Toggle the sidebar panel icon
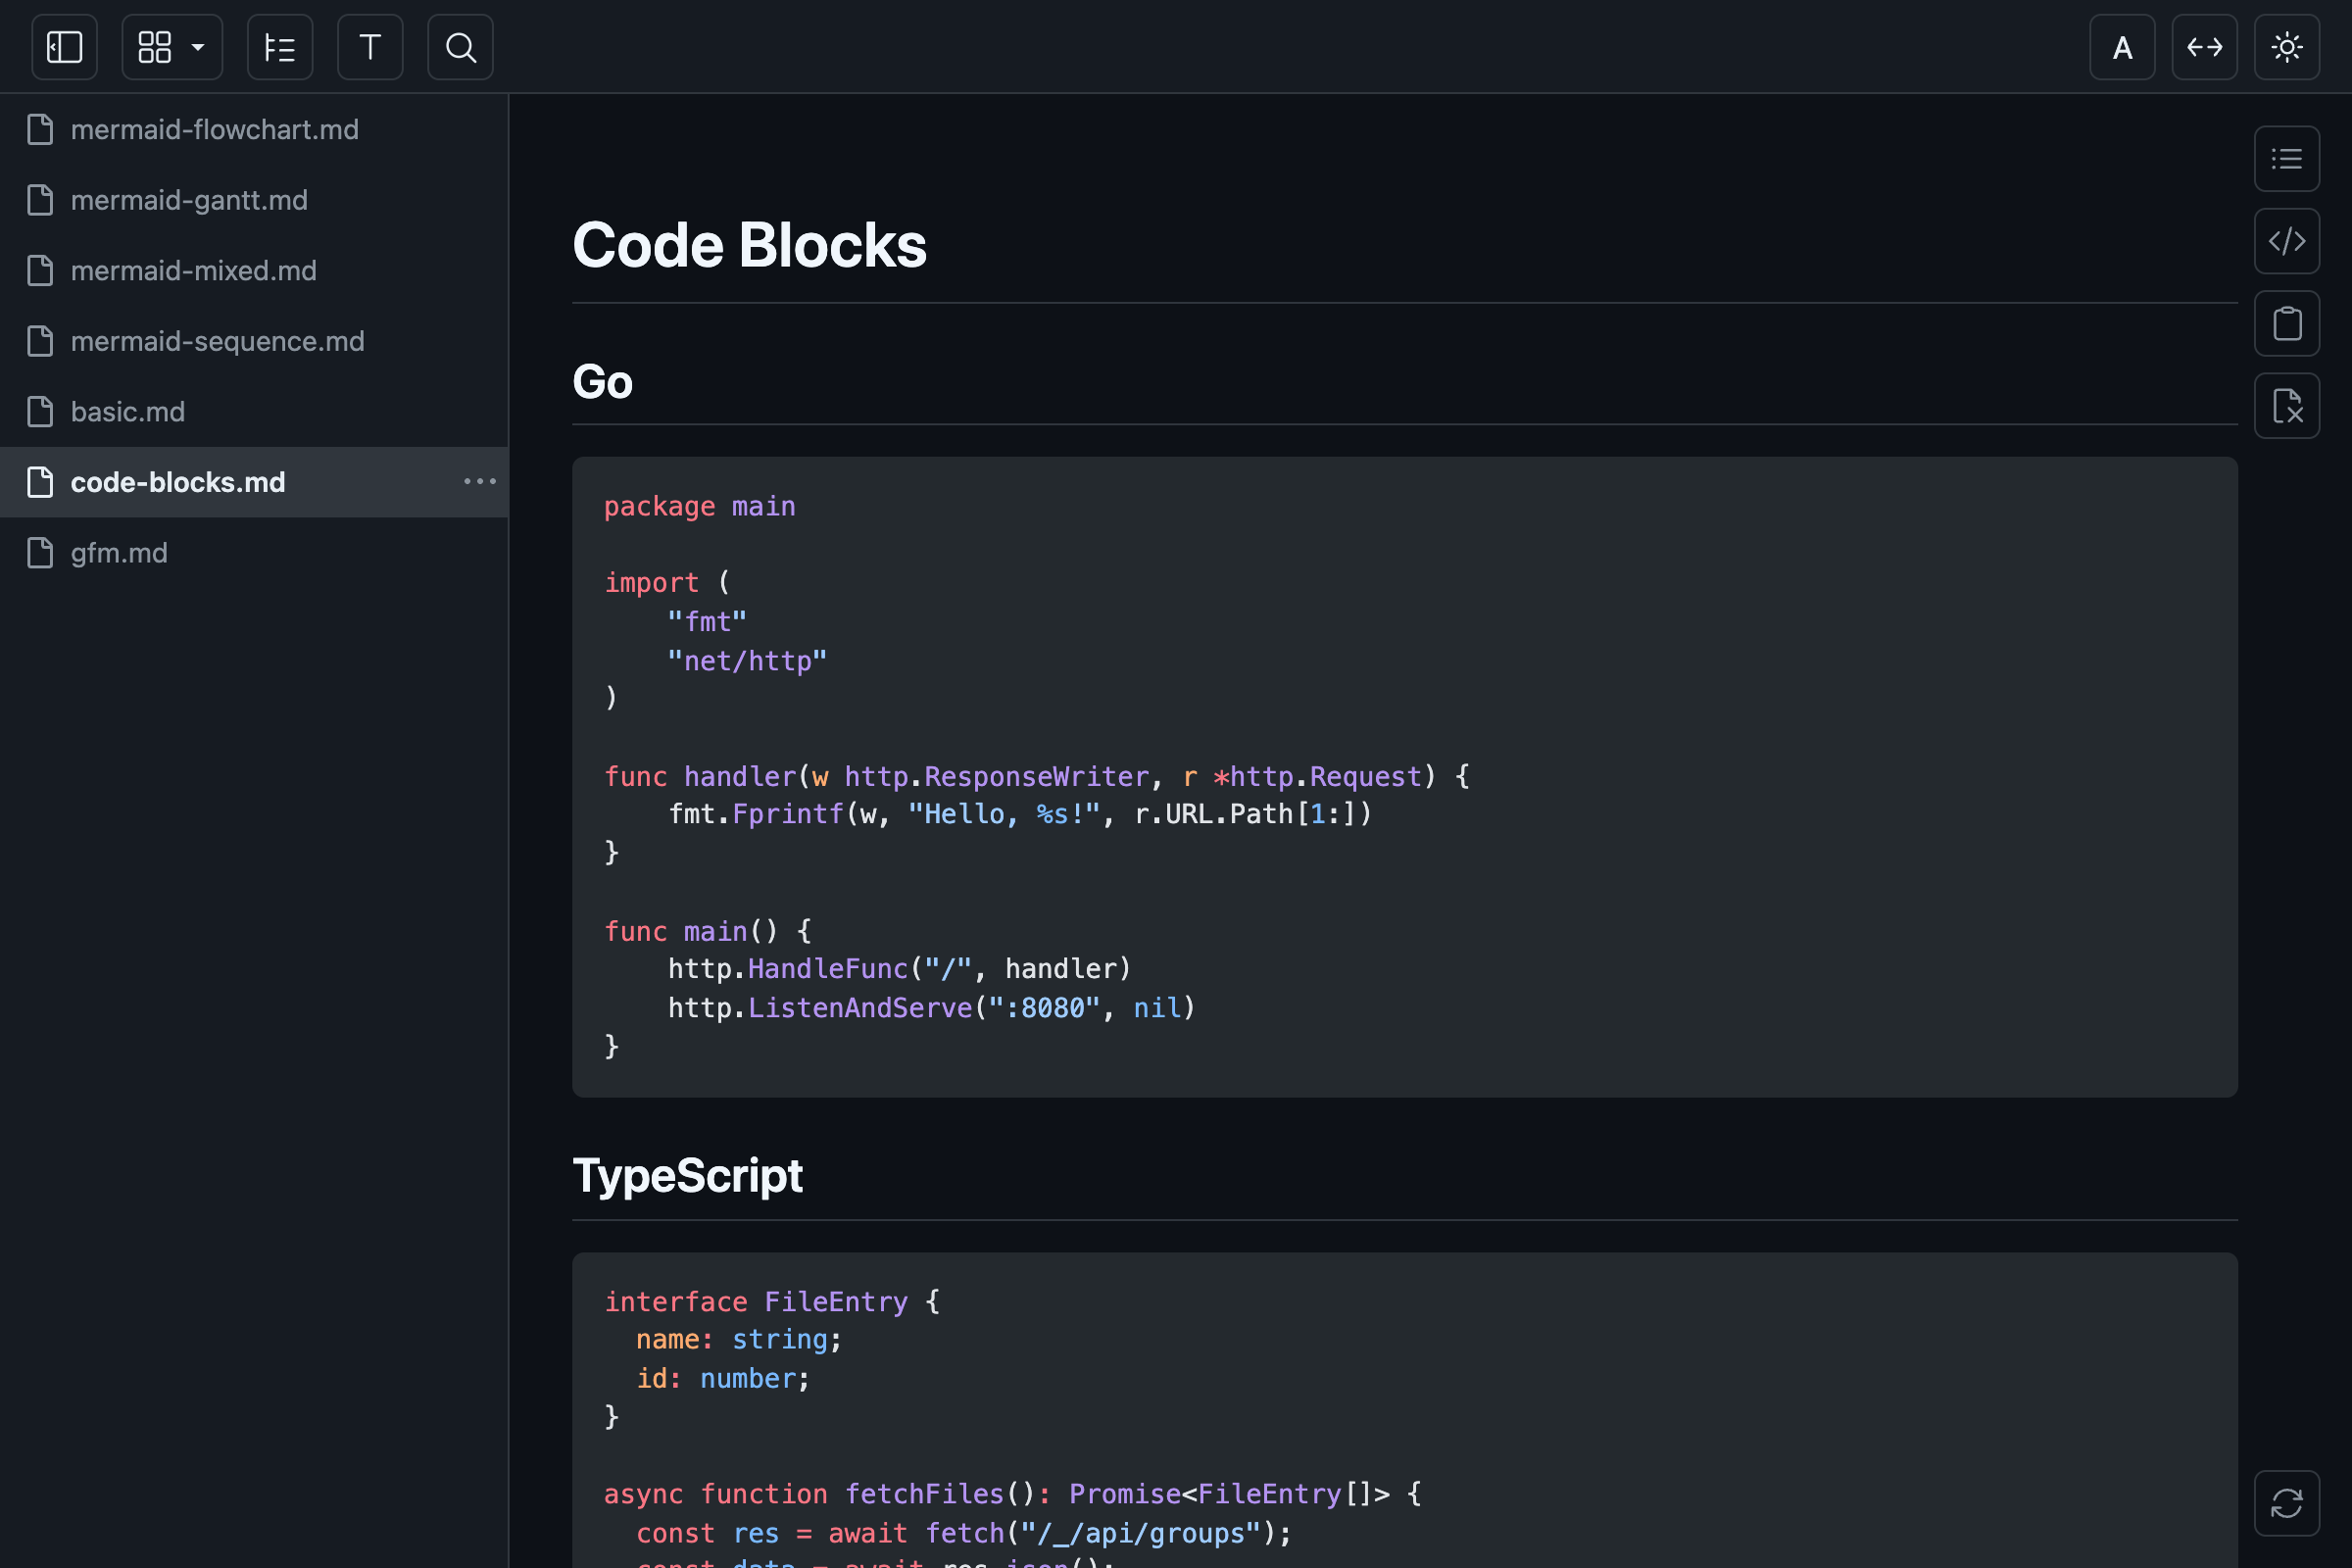 click(x=64, y=47)
